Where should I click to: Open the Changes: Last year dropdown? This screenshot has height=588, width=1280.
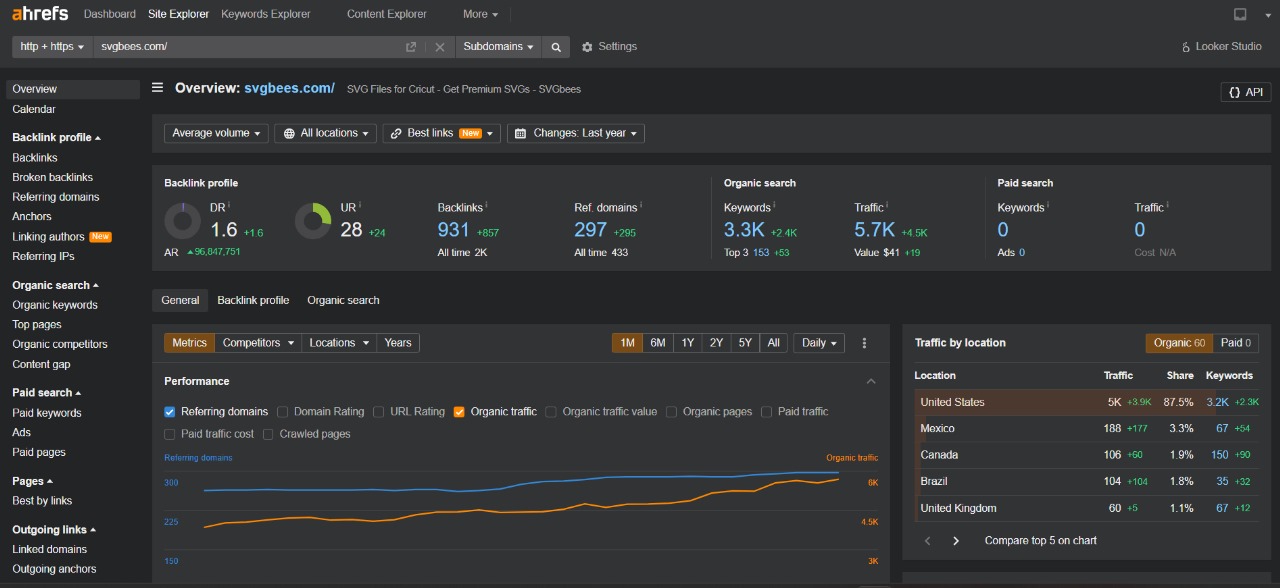[576, 133]
